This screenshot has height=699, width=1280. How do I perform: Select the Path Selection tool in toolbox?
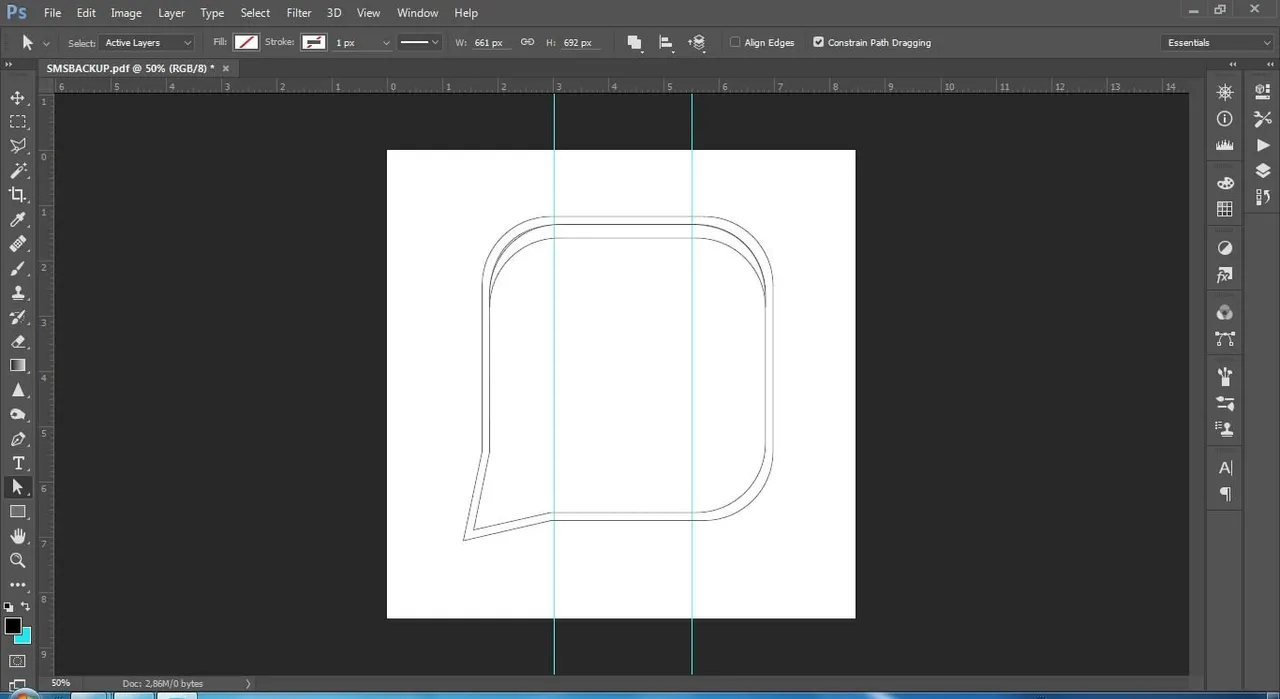(18, 487)
